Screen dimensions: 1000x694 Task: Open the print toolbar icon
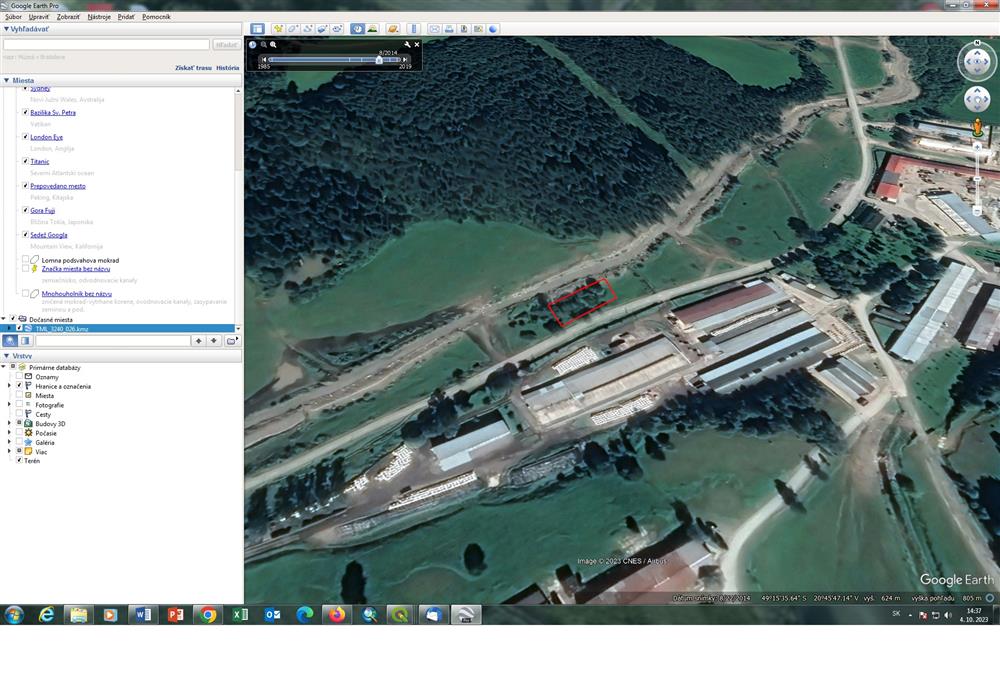point(449,29)
